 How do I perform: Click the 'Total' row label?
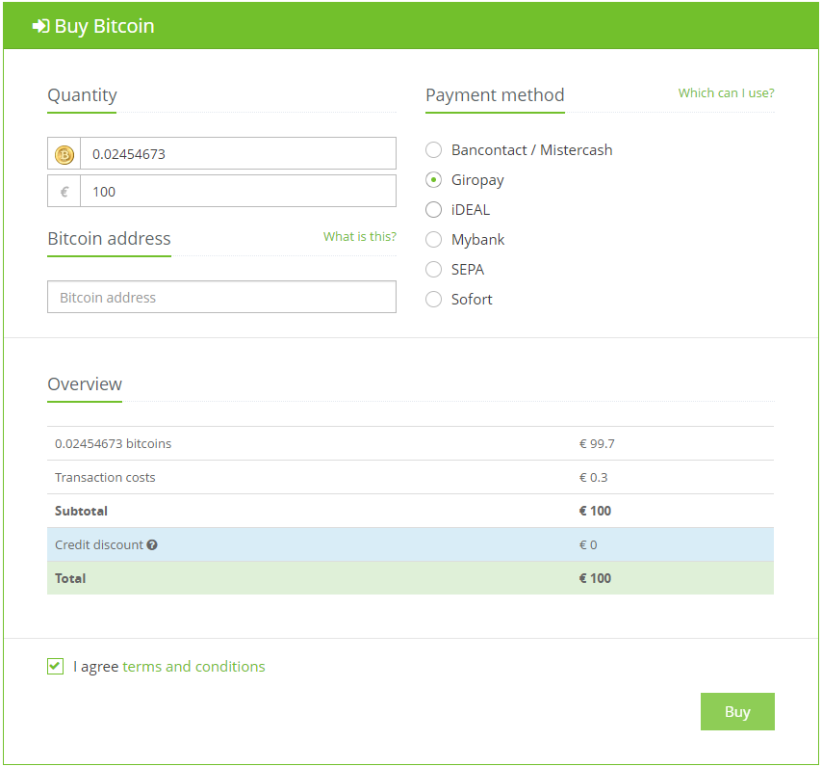click(70, 578)
